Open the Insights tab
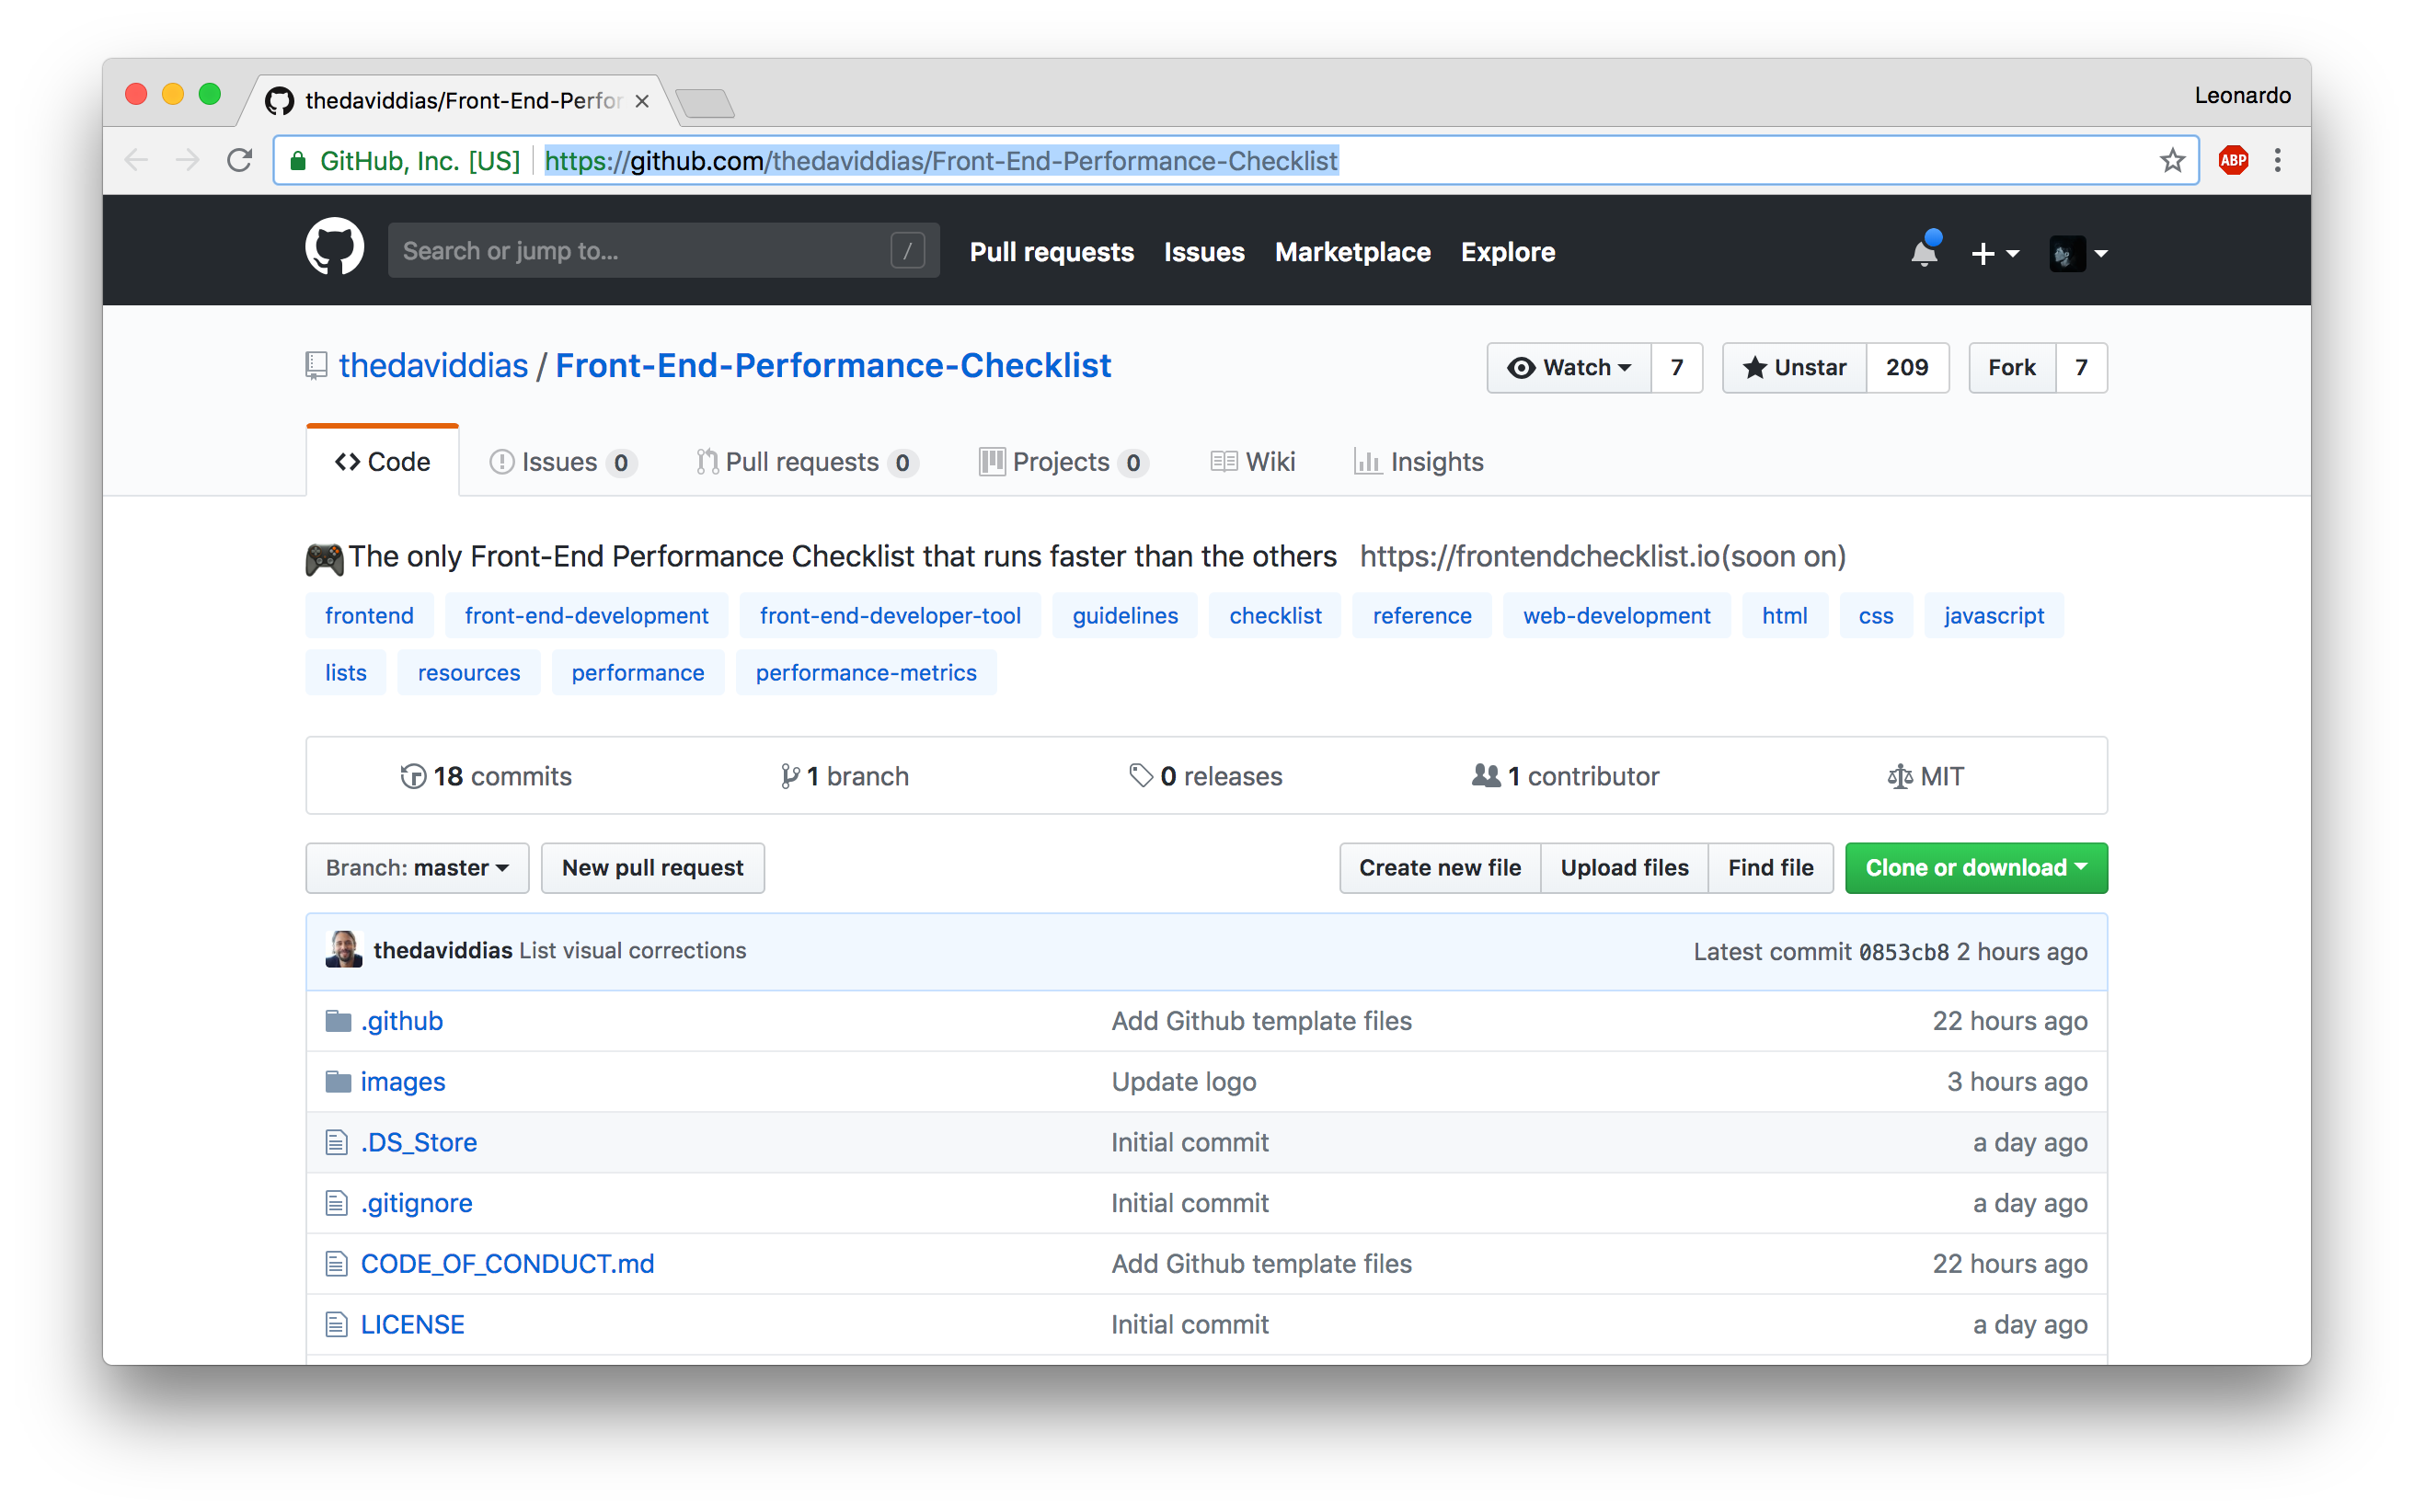 pos(1418,461)
